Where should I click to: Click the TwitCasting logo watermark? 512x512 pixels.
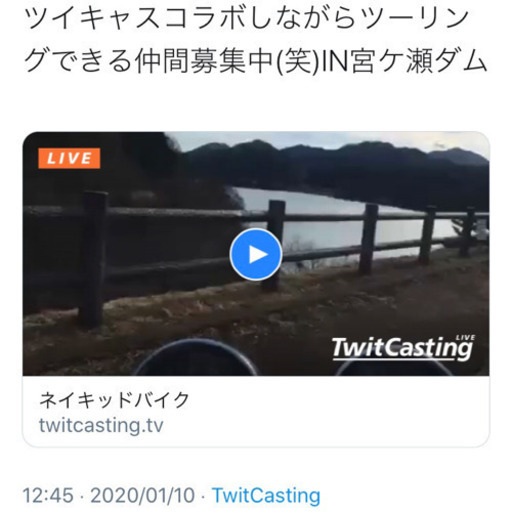click(x=402, y=349)
